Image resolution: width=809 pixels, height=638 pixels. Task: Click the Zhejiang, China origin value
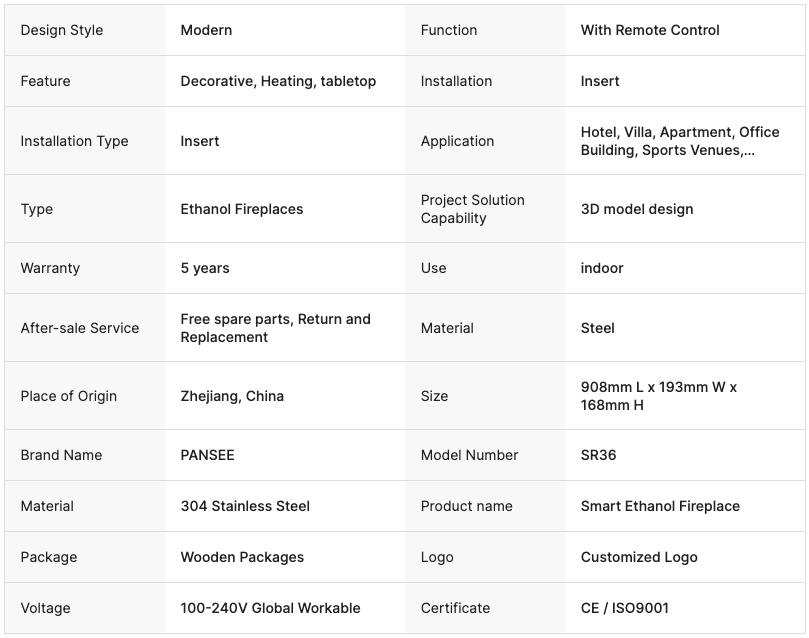pyautogui.click(x=232, y=396)
